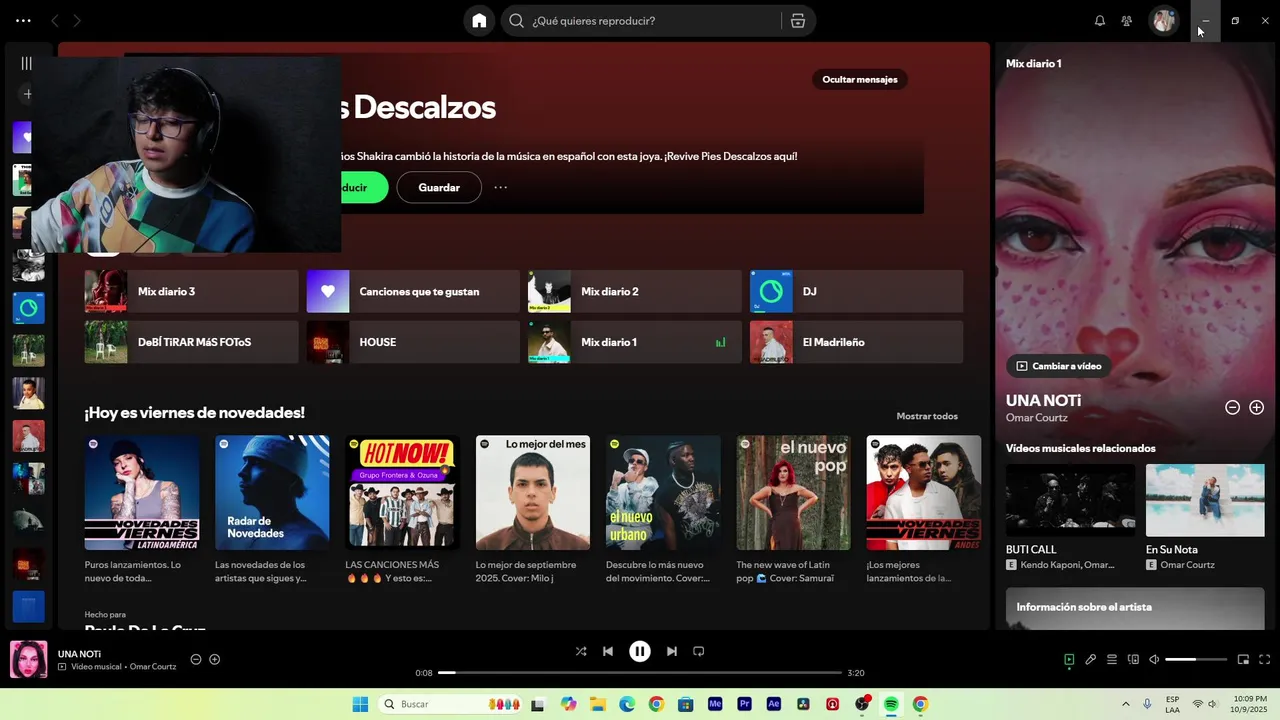Open En Su Nota related video

click(1204, 517)
